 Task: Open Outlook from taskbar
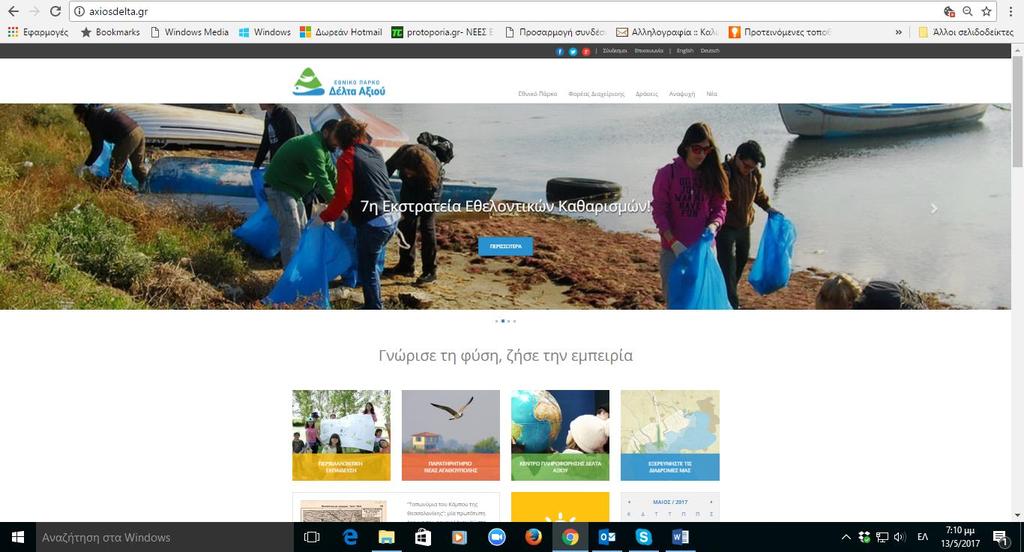point(607,537)
